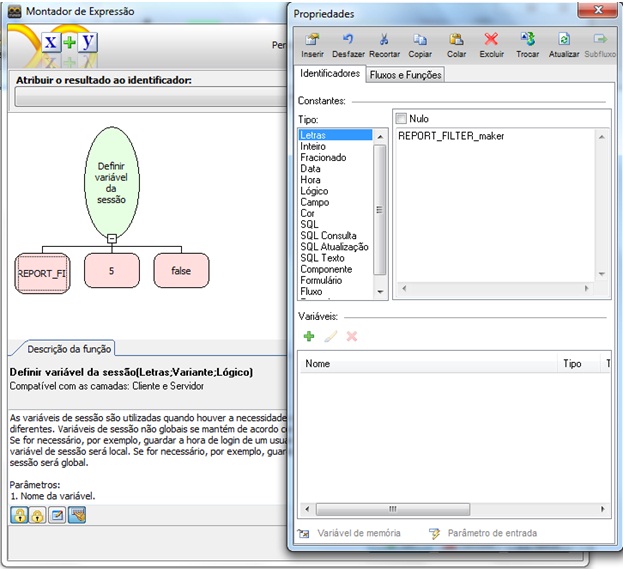Click the x+y expression logo icon
The width and height of the screenshot is (623, 569).
(x=70, y=42)
